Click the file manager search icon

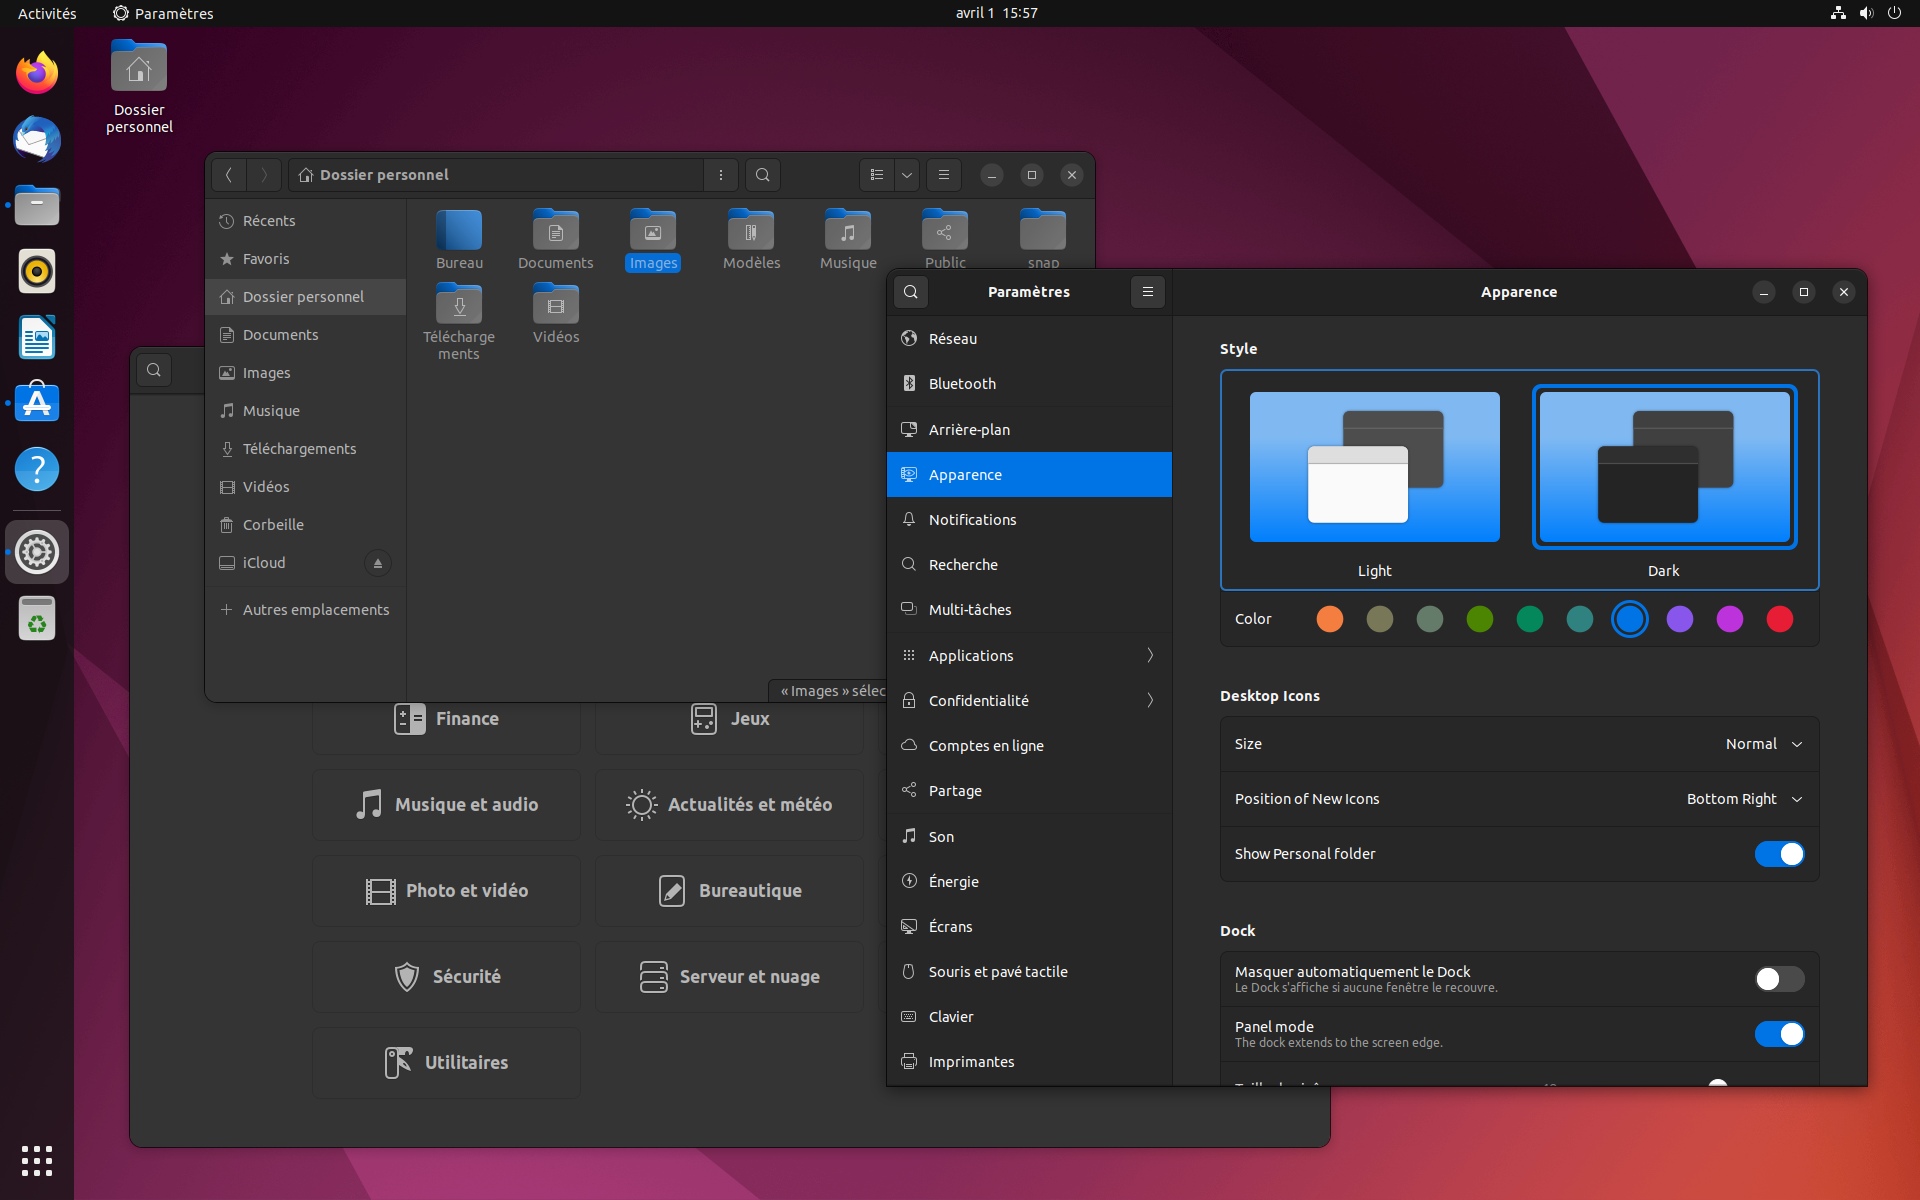(x=762, y=175)
